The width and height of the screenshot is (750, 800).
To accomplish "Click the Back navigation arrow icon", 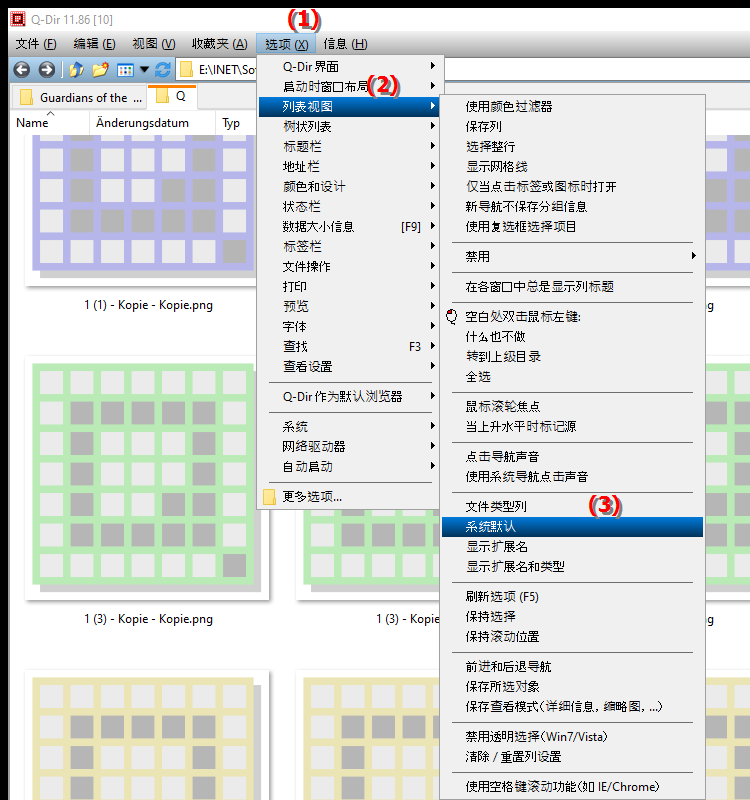I will 21,69.
